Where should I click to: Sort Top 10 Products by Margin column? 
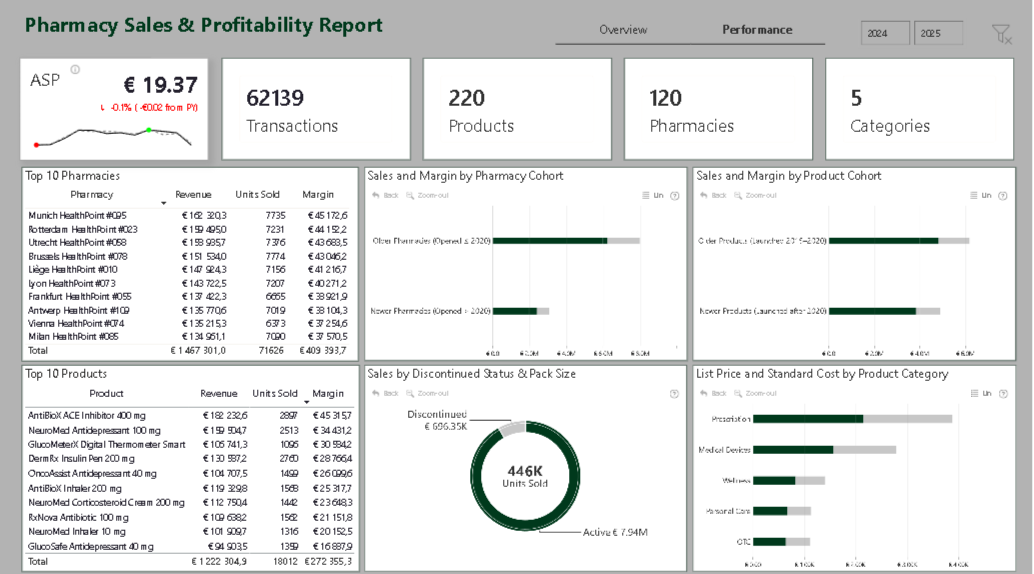(327, 394)
